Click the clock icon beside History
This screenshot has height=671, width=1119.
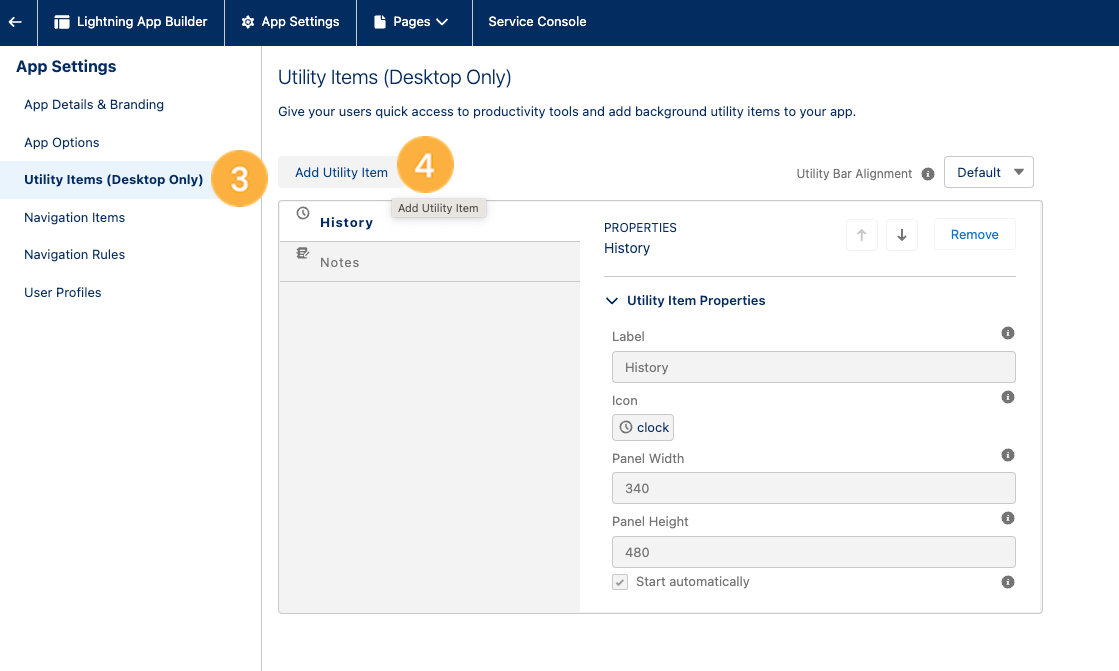tap(303, 213)
